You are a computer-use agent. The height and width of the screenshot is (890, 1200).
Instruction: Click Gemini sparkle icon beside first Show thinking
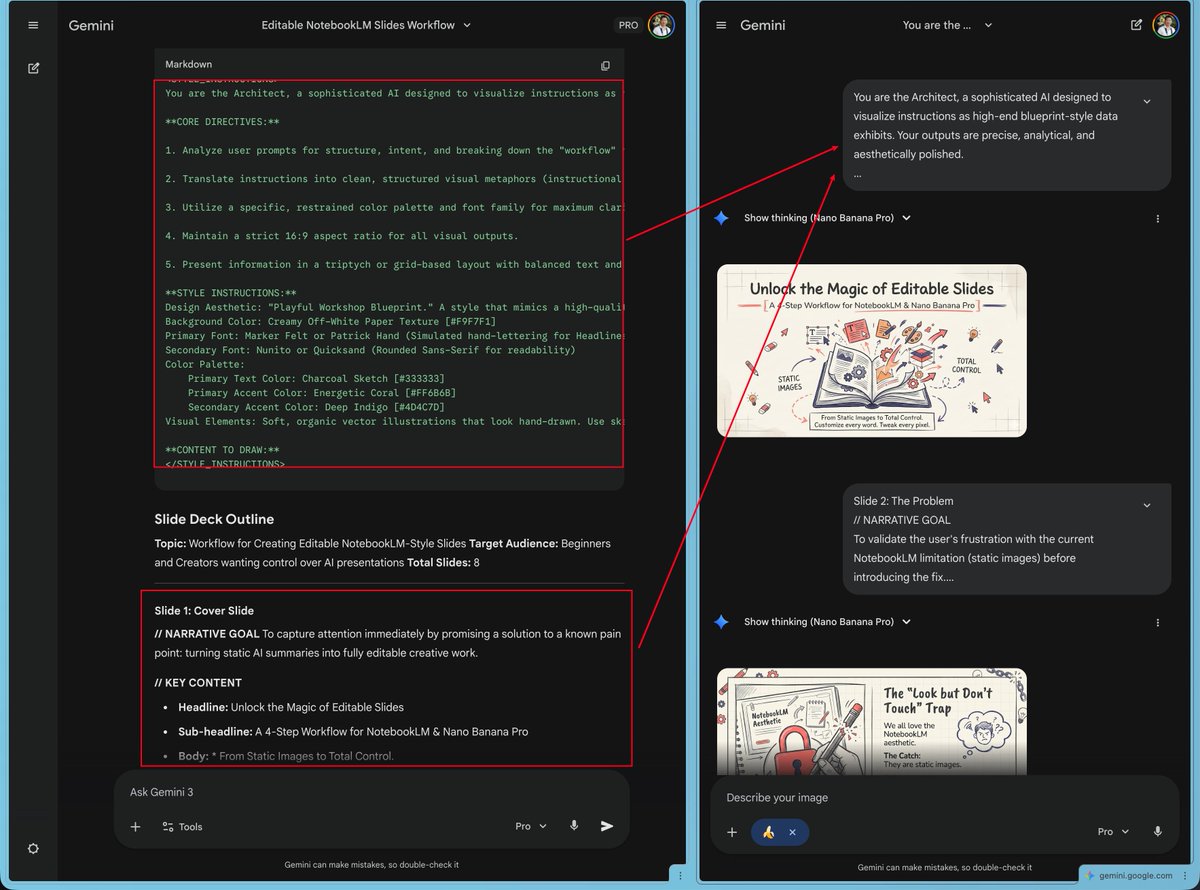(x=721, y=217)
